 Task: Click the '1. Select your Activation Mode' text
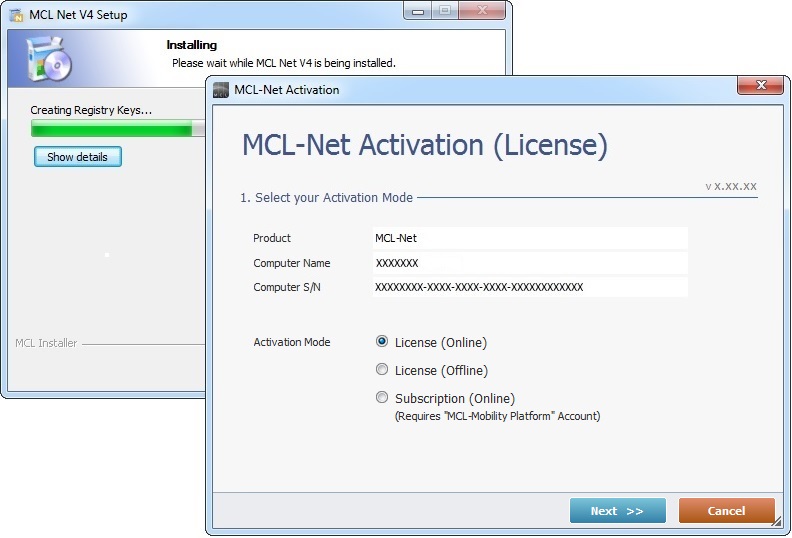[326, 198]
